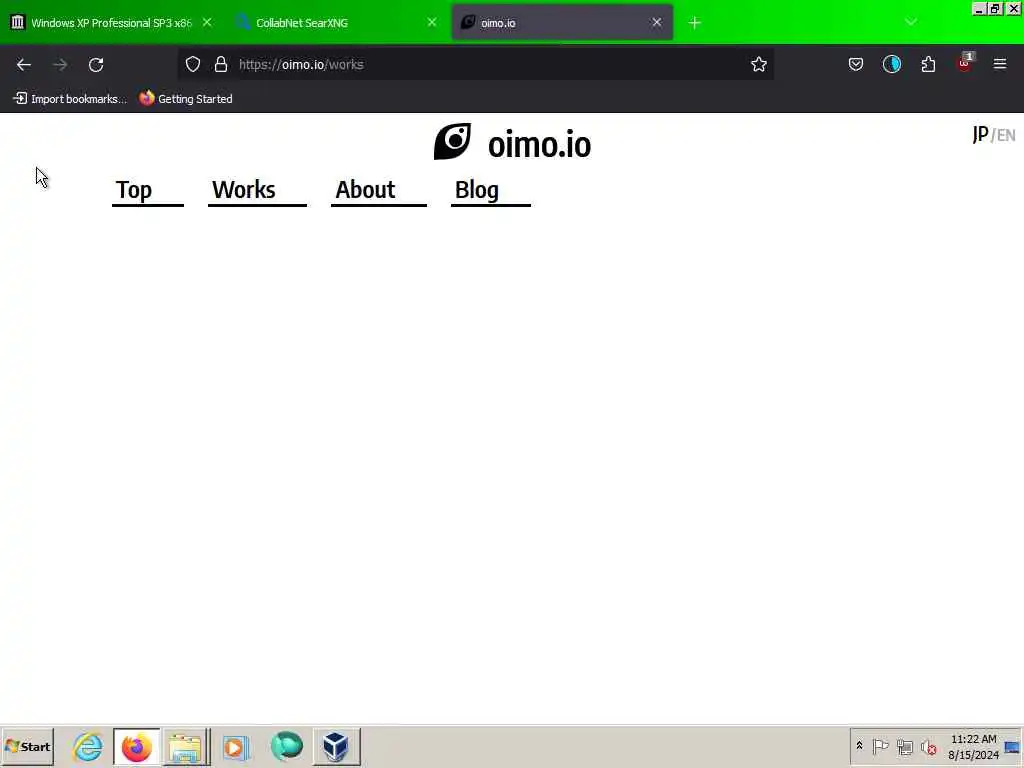Viewport: 1024px width, 768px height.
Task: Open the Extensions puzzle menu
Action: click(928, 64)
